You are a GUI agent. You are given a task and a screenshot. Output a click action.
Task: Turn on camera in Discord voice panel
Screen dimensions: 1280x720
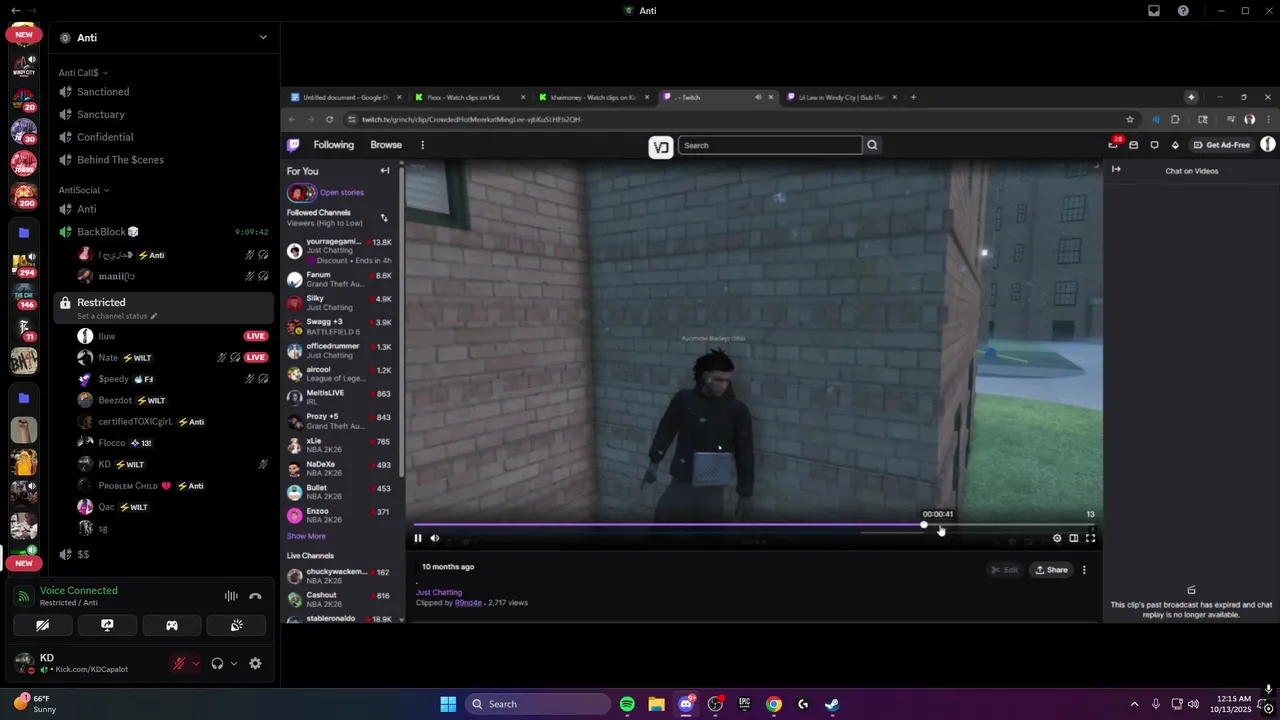point(42,625)
